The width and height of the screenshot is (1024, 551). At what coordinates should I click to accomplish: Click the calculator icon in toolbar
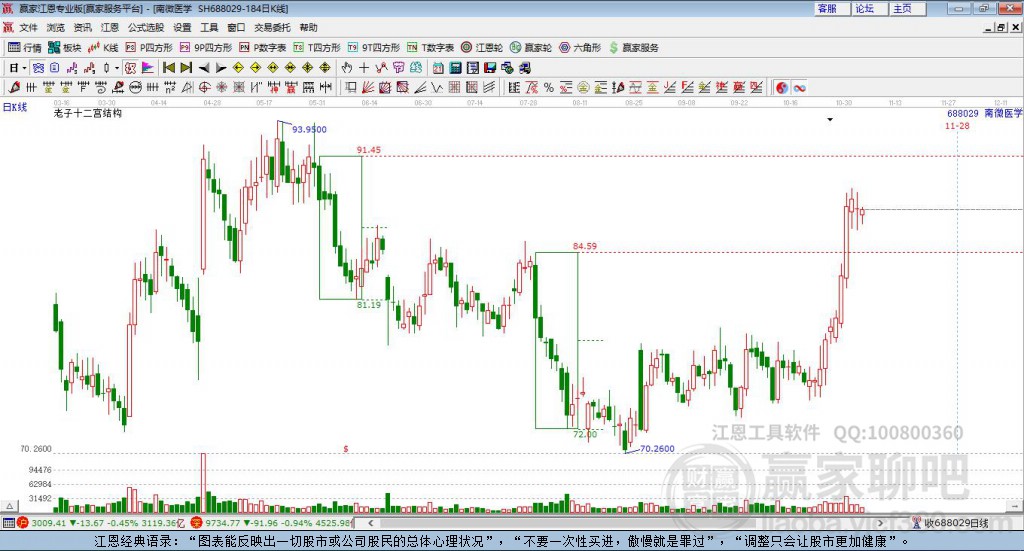point(456,68)
